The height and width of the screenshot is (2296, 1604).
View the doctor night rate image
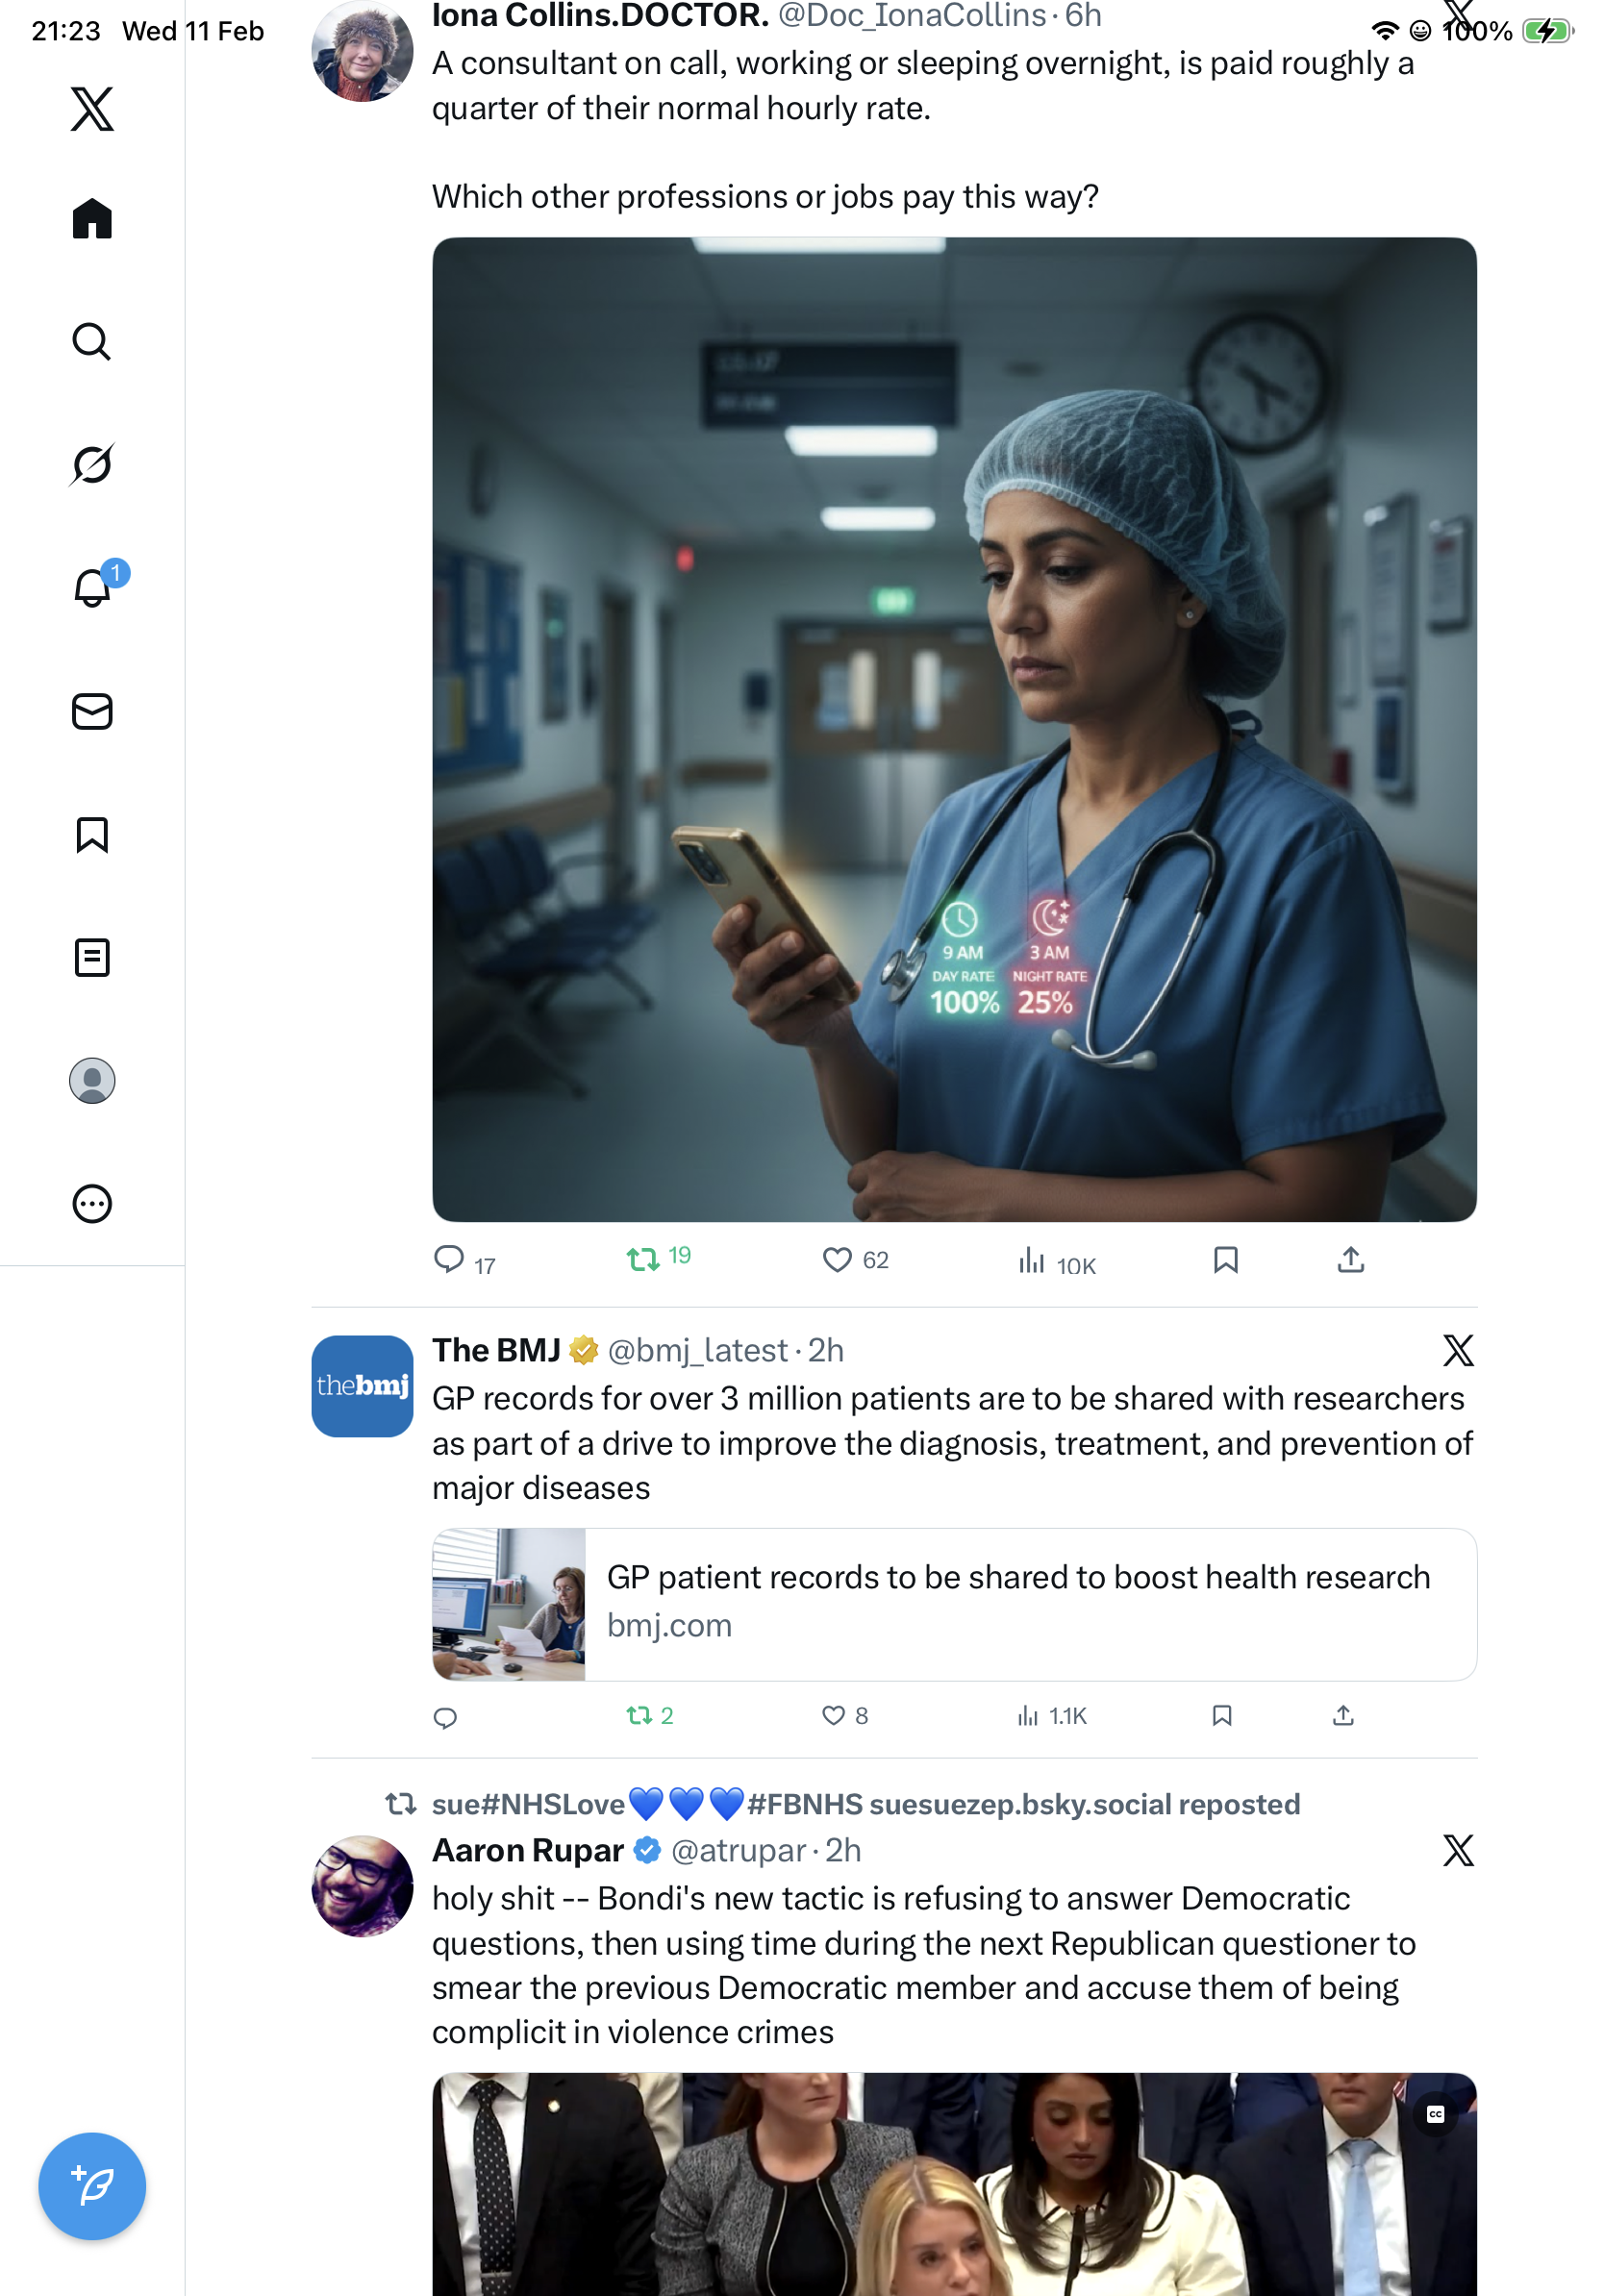954,729
